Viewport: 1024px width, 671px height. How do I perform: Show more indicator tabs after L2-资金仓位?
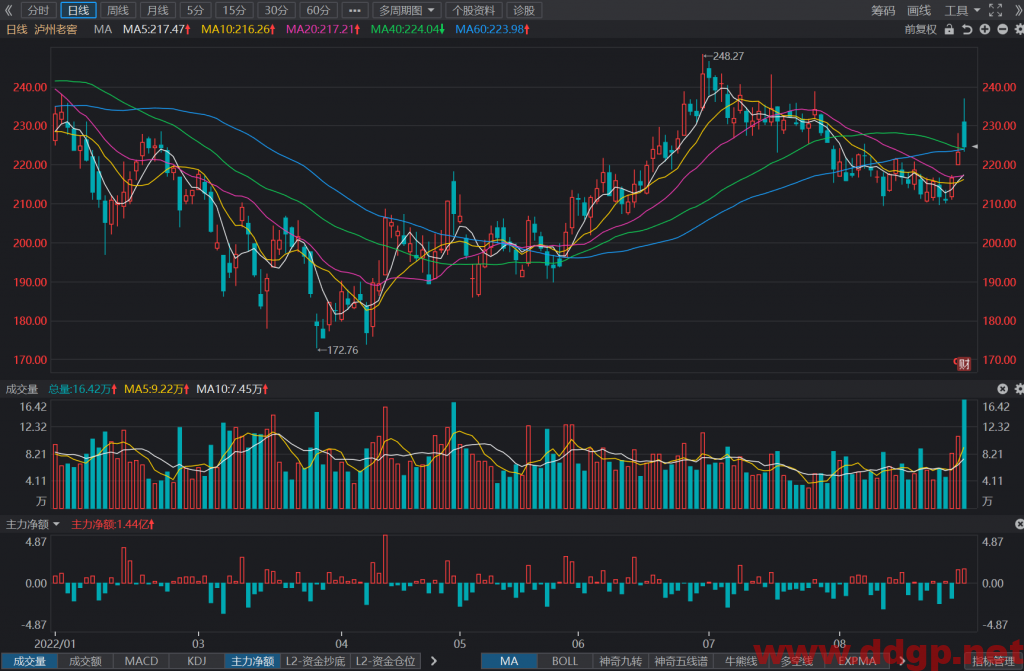tap(434, 661)
